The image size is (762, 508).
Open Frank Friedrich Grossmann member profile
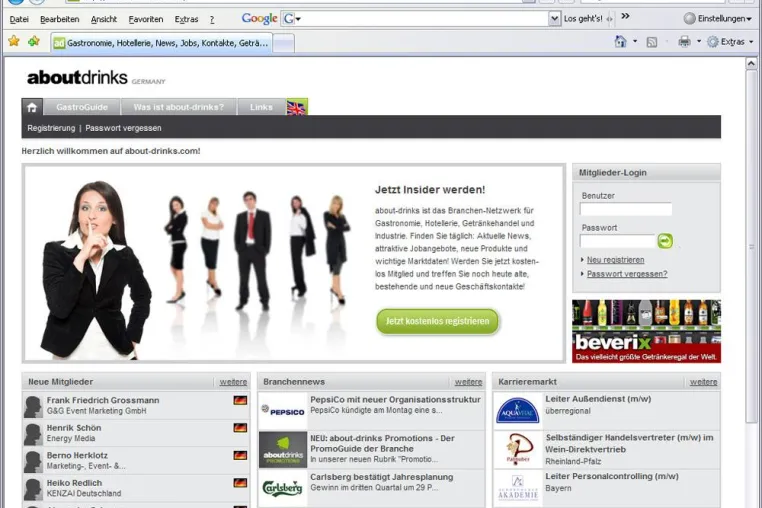(x=103, y=400)
